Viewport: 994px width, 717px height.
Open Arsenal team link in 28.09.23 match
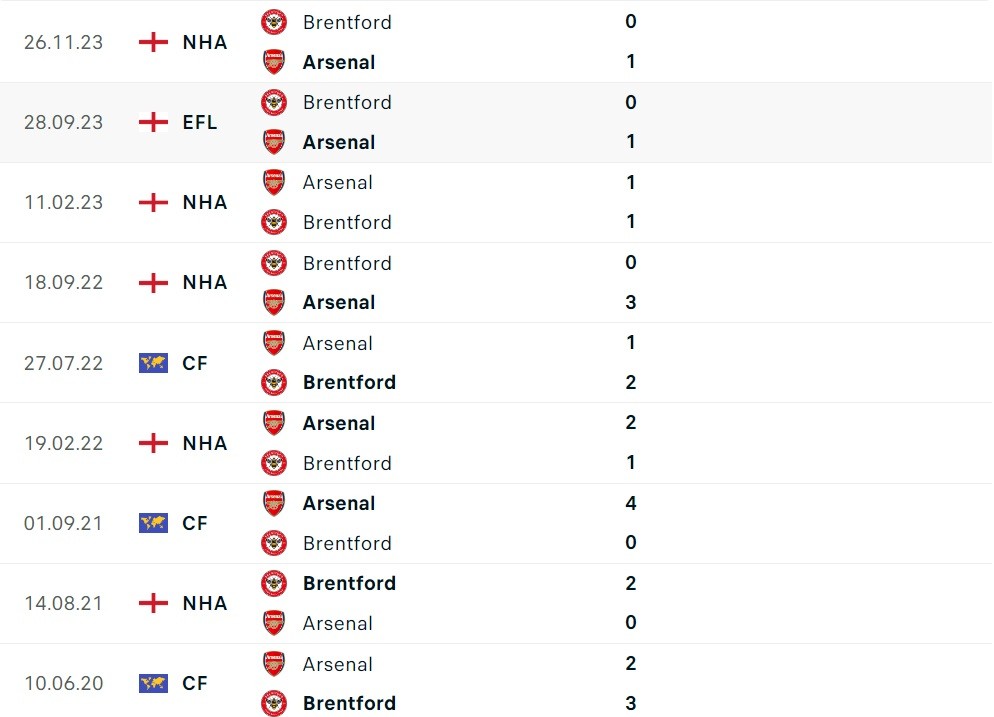coord(339,142)
